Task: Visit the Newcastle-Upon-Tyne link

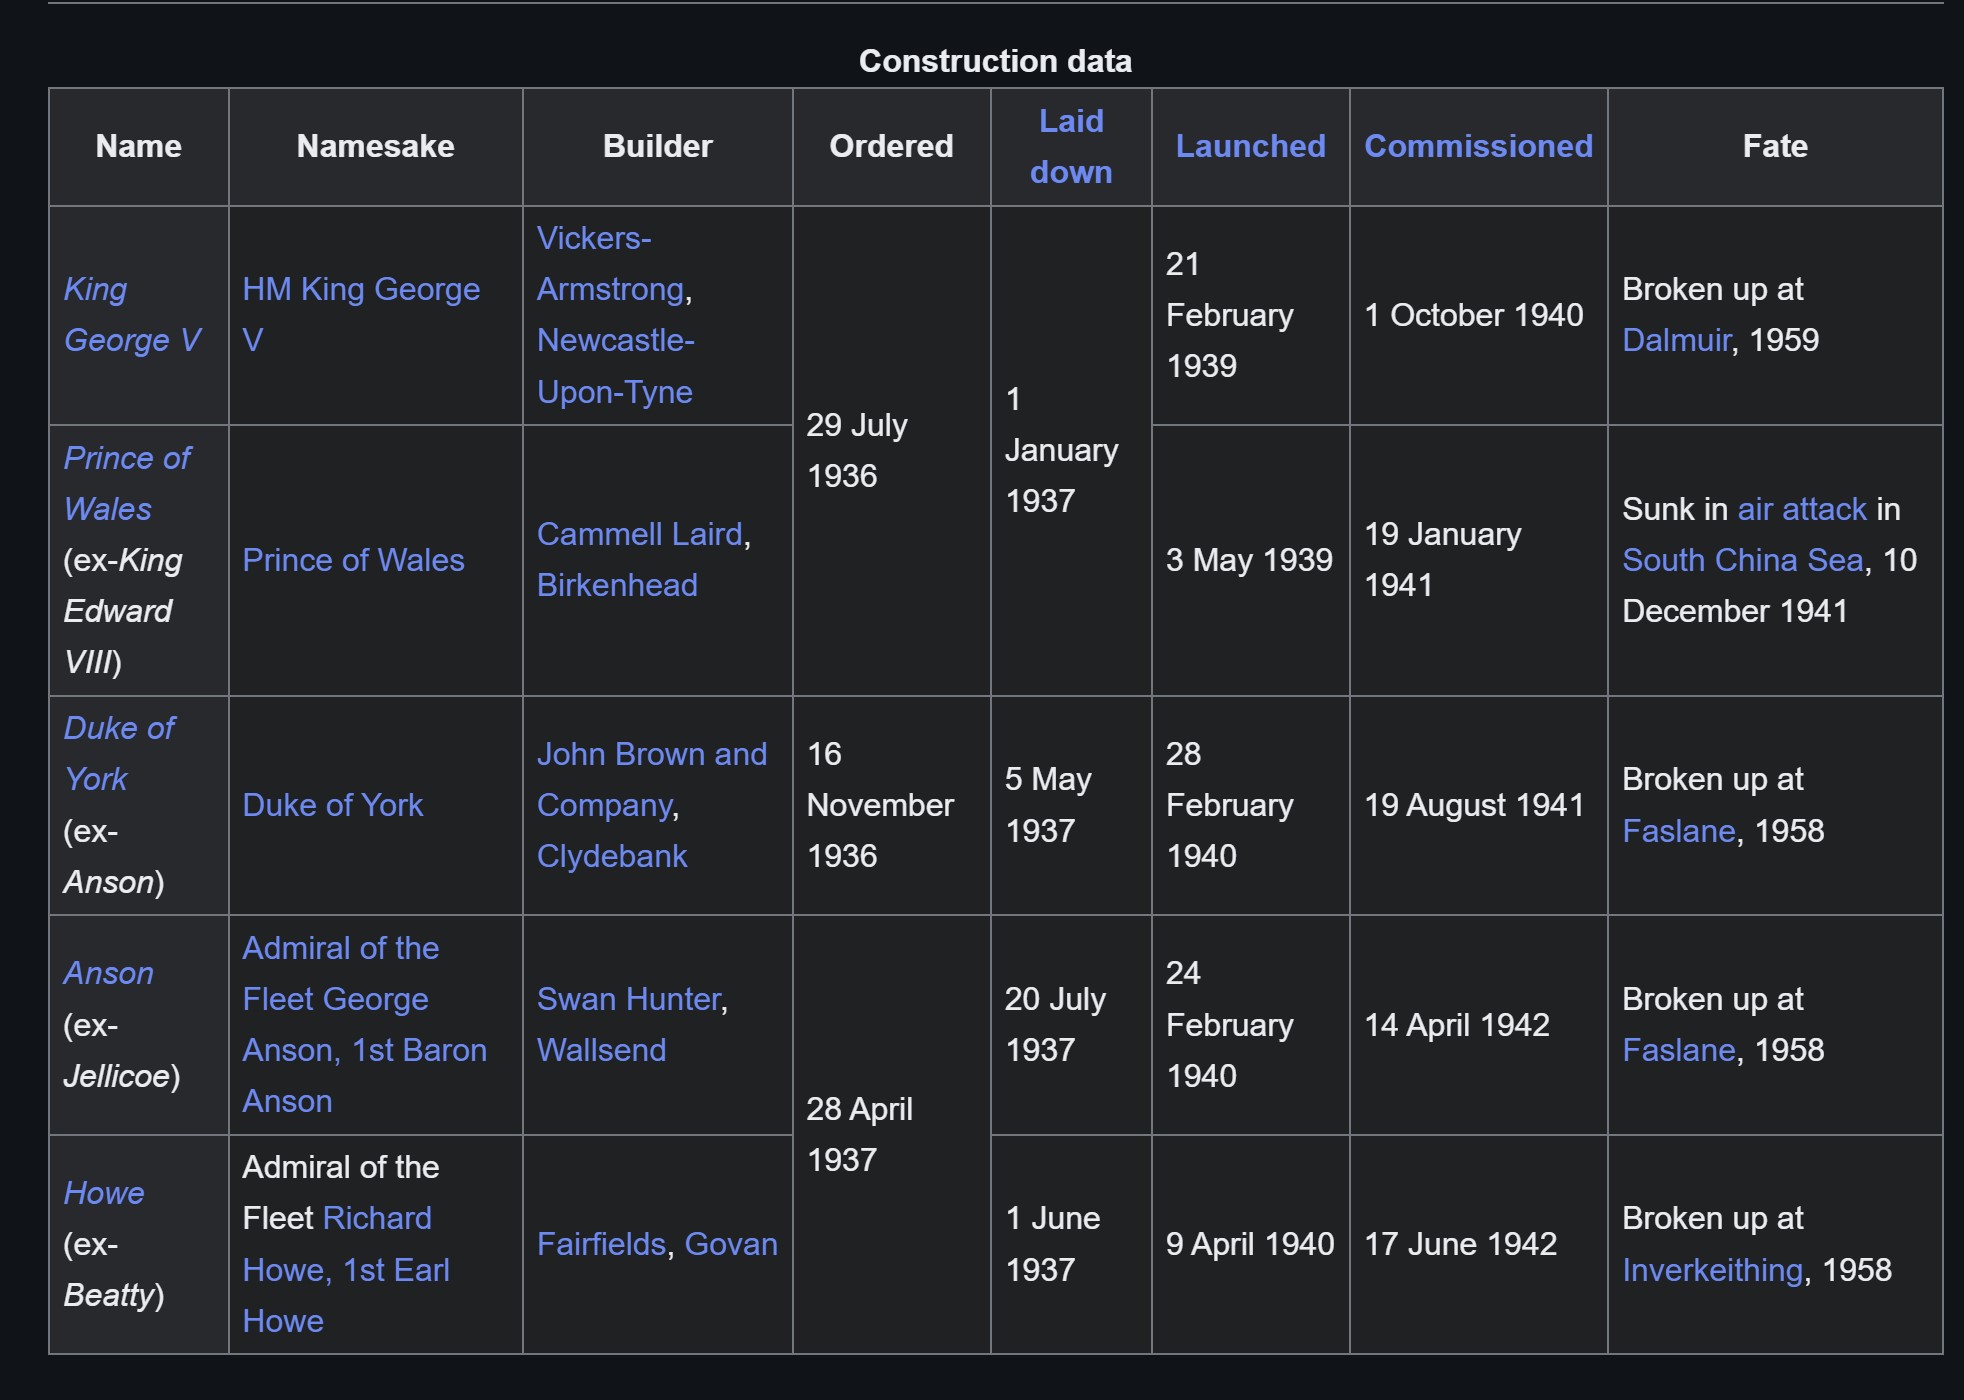Action: (616, 366)
